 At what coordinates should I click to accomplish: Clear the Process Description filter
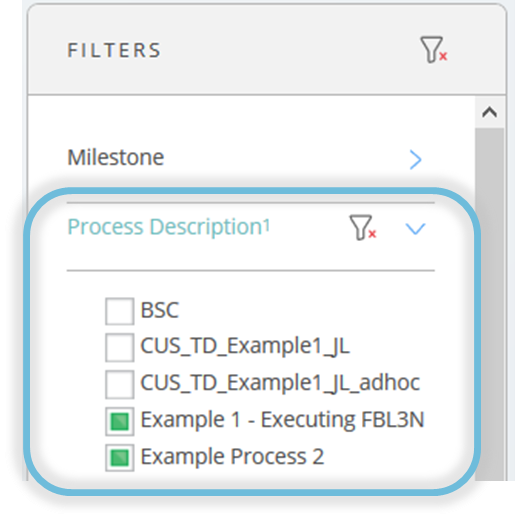click(363, 227)
